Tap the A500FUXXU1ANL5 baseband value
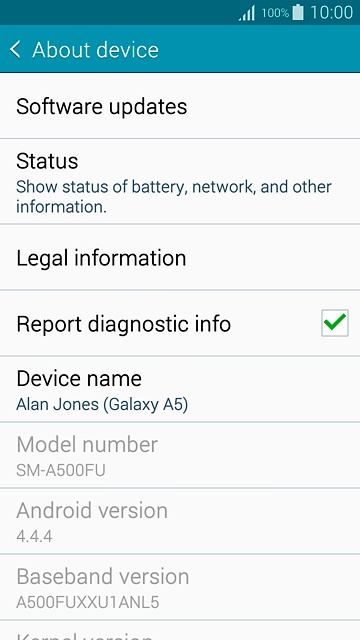Screen dimensions: 360x640 click(x=88, y=602)
